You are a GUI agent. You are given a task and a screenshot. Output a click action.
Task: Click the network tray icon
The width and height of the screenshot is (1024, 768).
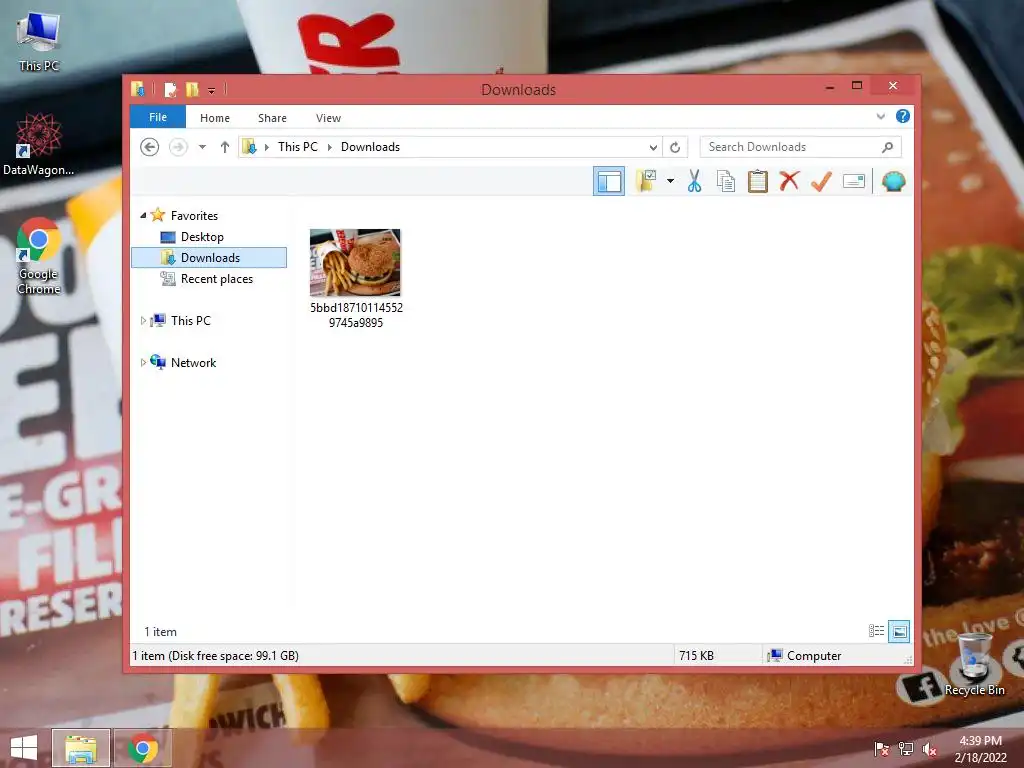[x=906, y=749]
